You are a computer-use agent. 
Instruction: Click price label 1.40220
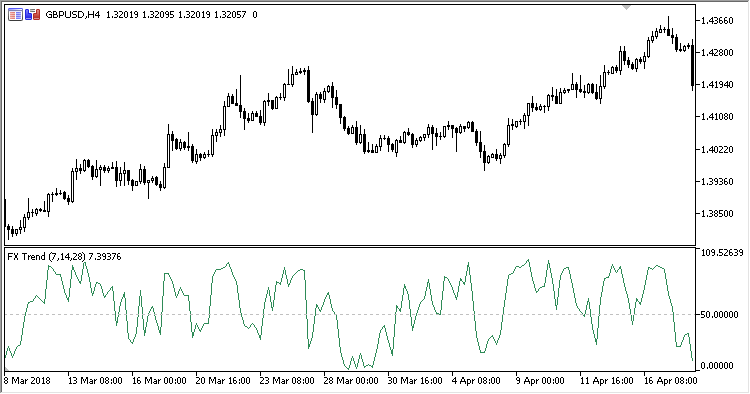pyautogui.click(x=717, y=150)
